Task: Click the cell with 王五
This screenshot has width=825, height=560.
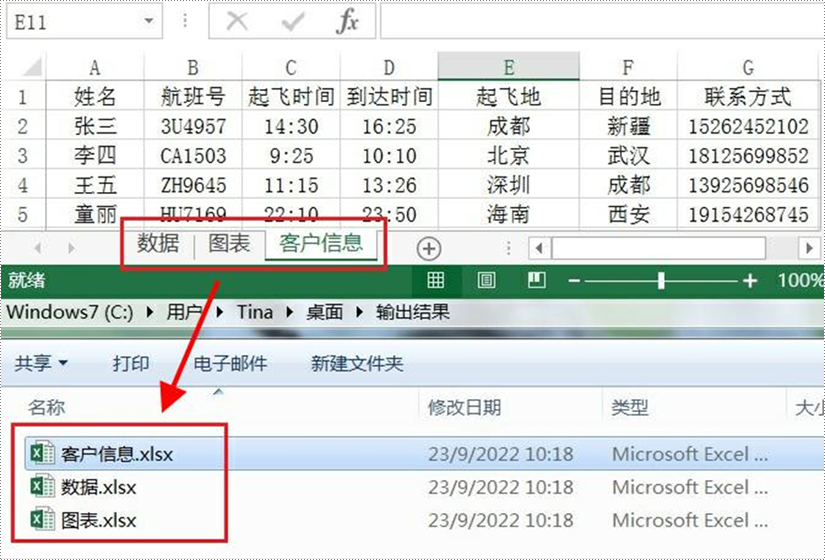Action: click(x=95, y=185)
